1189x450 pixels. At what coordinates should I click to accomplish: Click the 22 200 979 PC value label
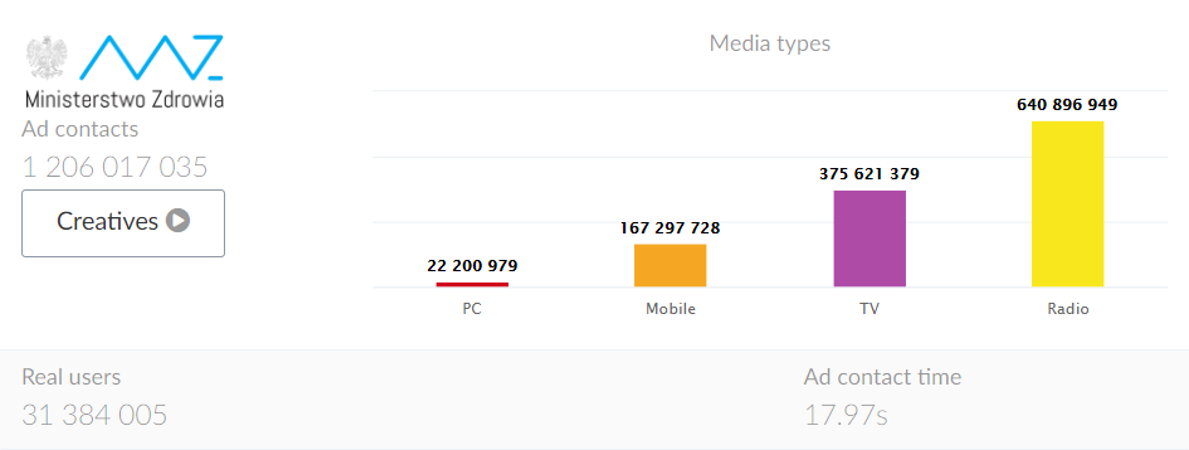click(x=472, y=266)
